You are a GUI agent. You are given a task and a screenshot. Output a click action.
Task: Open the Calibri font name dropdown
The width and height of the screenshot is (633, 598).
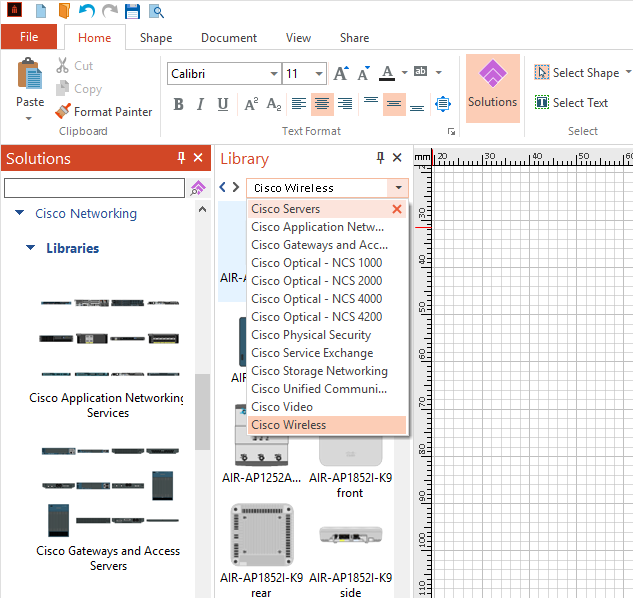pyautogui.click(x=274, y=74)
